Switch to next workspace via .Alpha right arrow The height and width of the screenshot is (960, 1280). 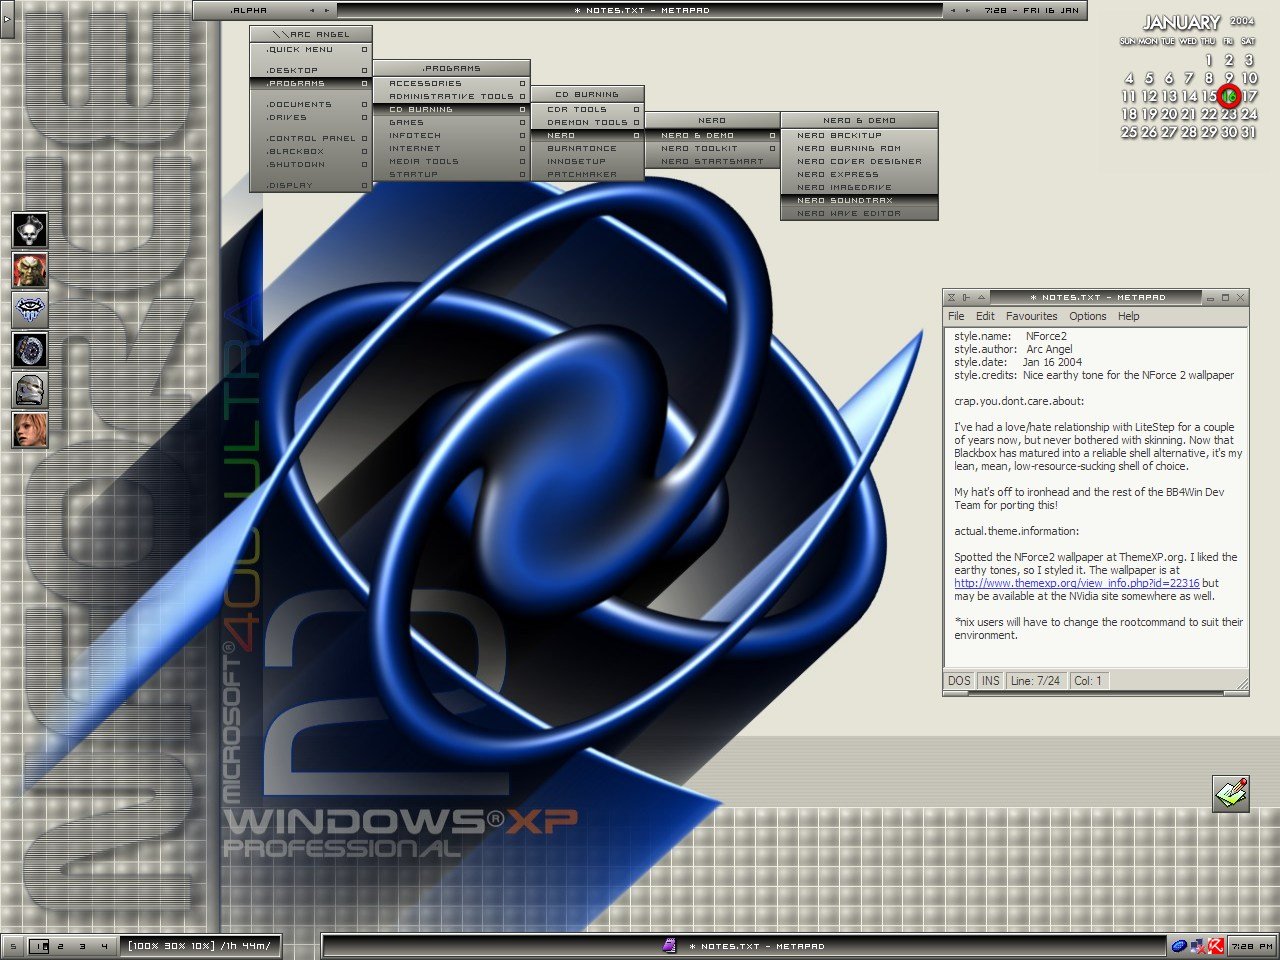coord(327,11)
